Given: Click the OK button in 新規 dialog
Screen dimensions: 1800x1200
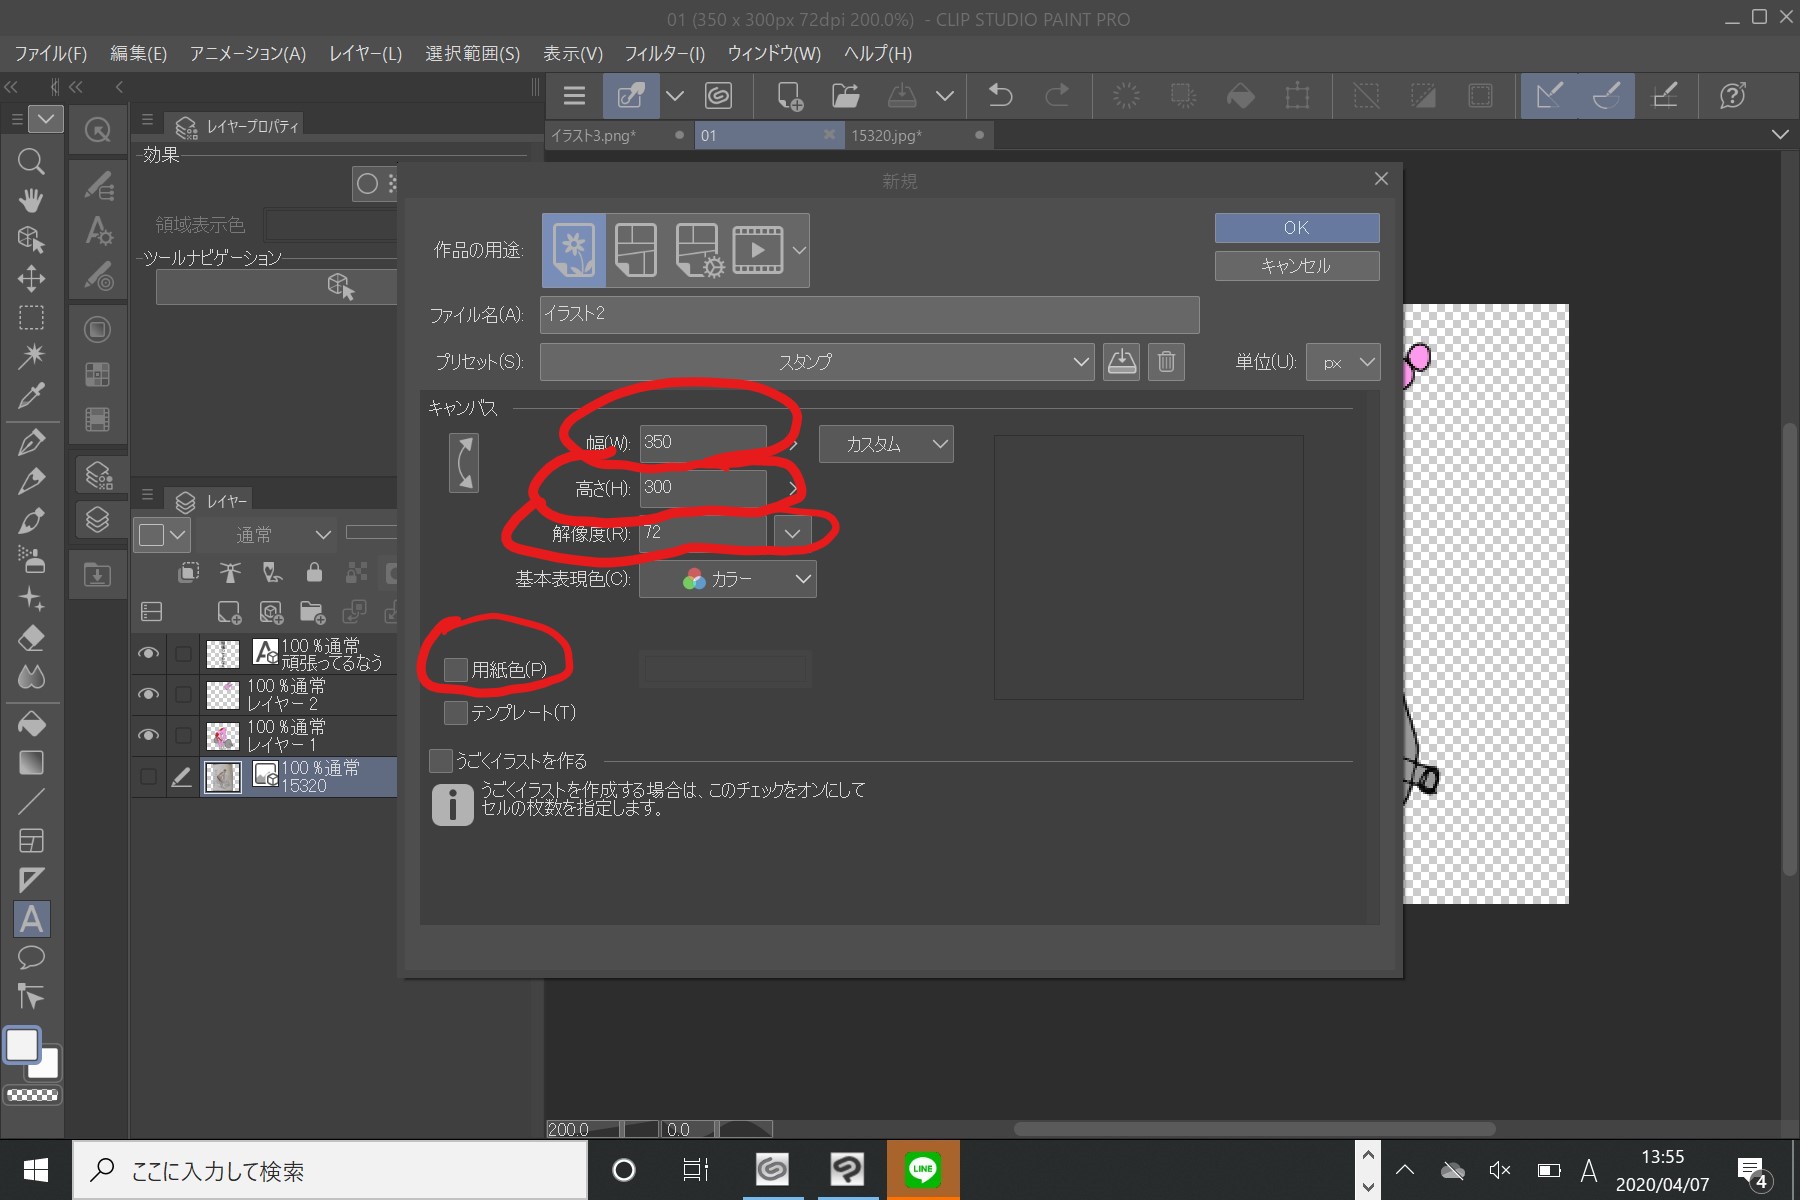Looking at the screenshot, I should [x=1297, y=228].
